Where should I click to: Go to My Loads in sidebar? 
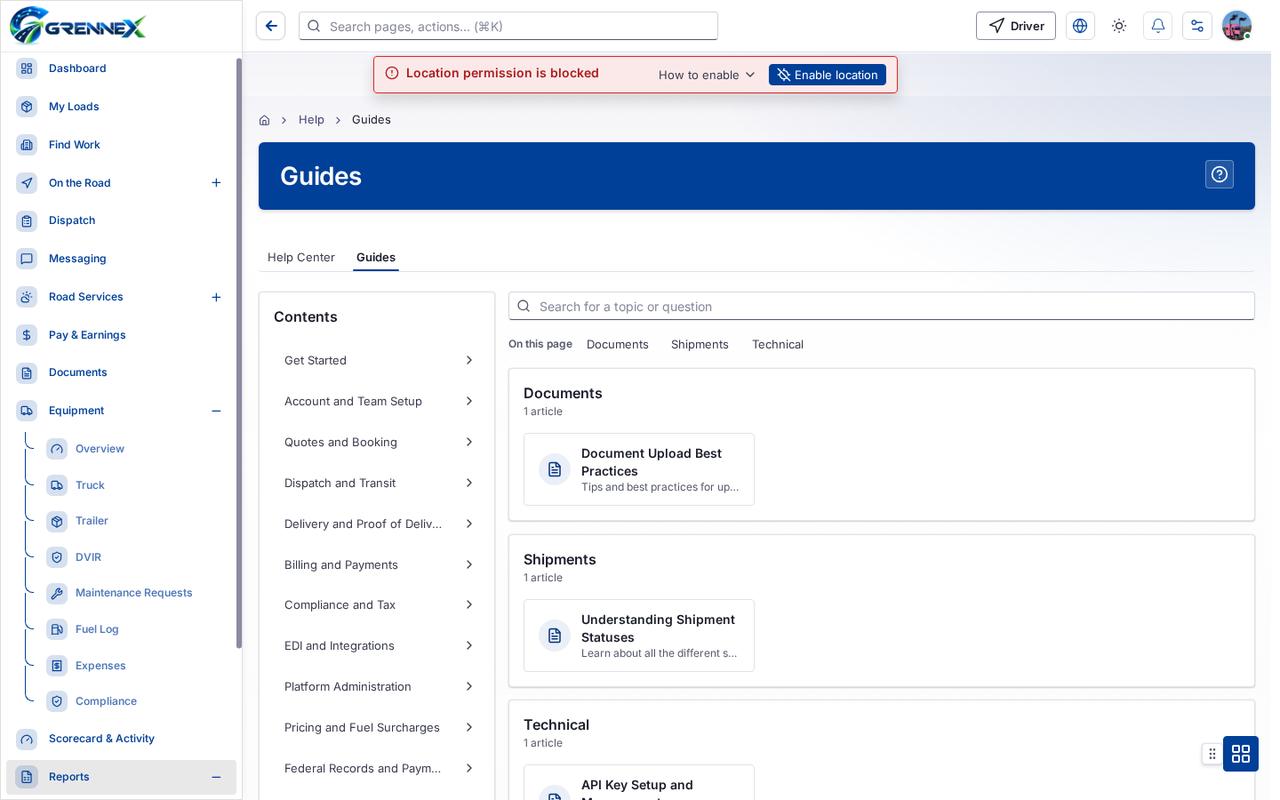tap(121, 106)
